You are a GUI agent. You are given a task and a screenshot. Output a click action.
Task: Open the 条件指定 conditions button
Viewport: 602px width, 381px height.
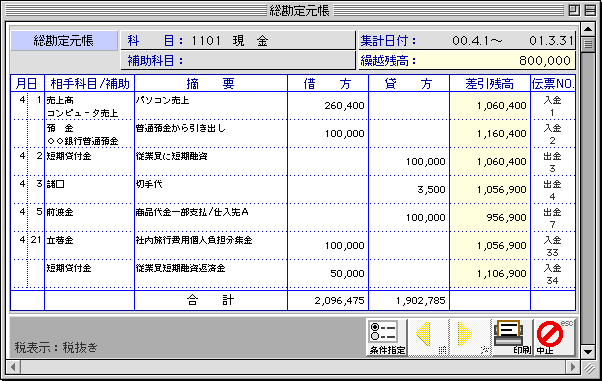[x=387, y=337]
